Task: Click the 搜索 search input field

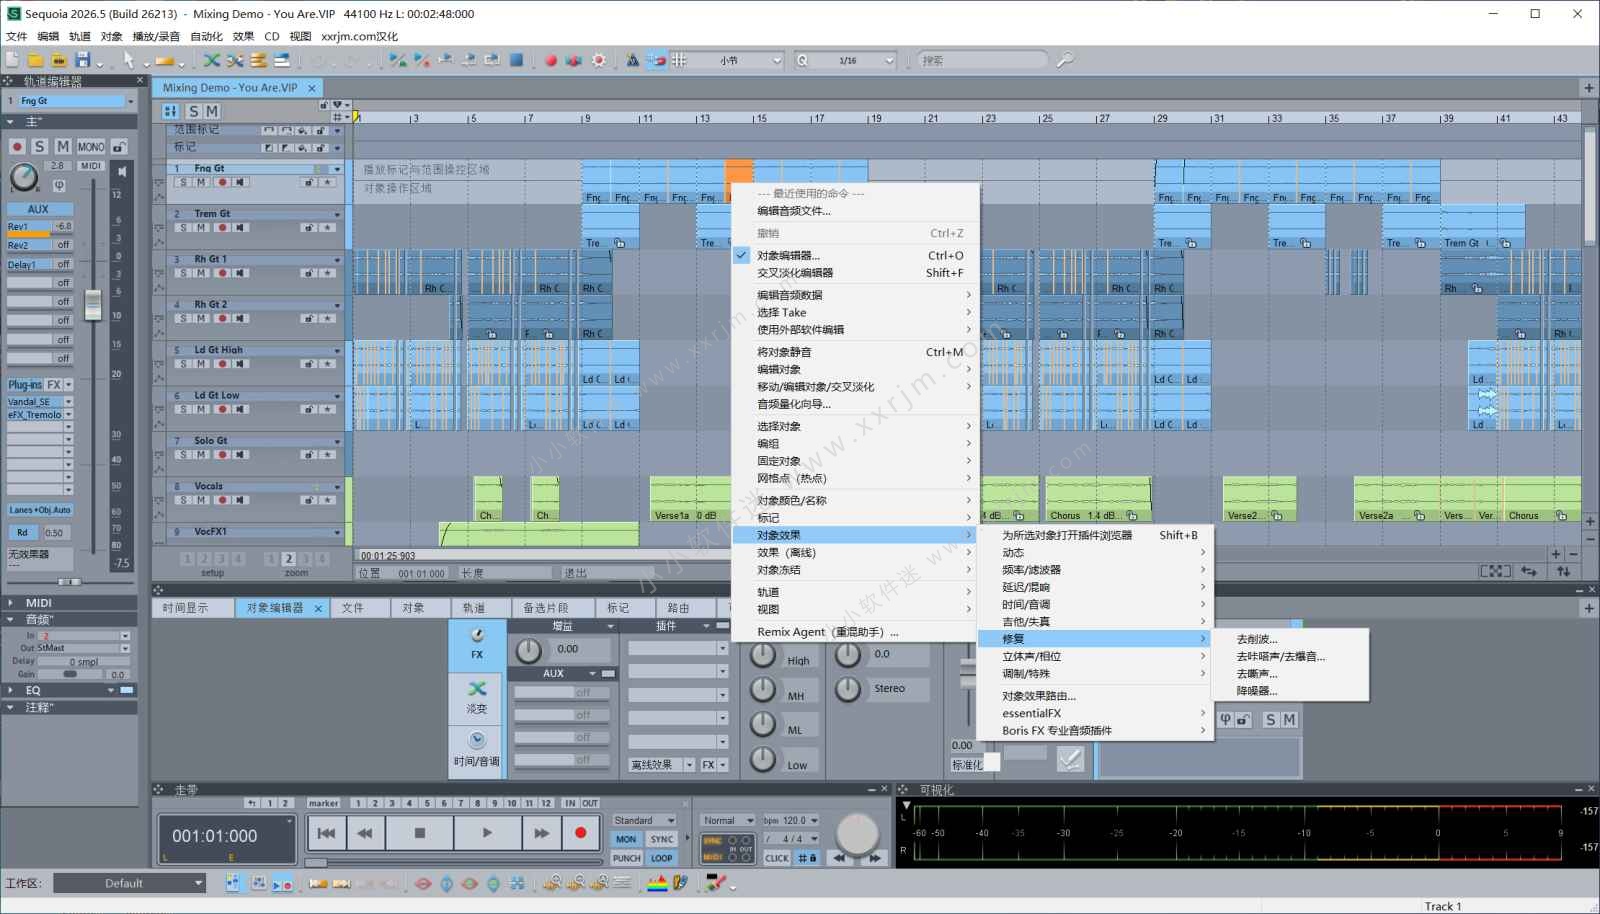Action: pyautogui.click(x=982, y=60)
